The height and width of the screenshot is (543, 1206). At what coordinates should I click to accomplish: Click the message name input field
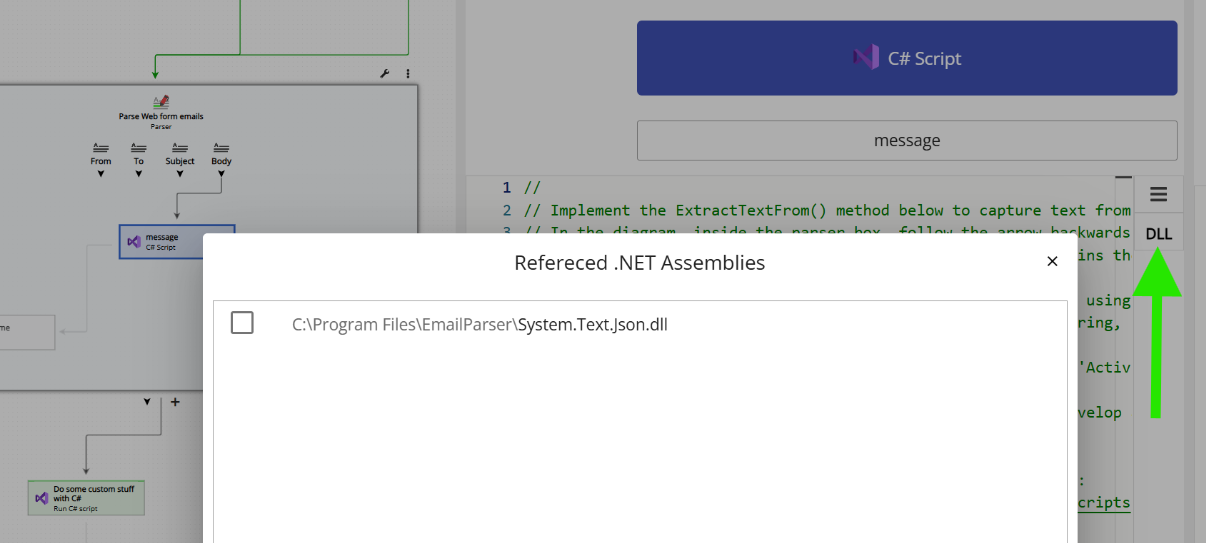907,141
